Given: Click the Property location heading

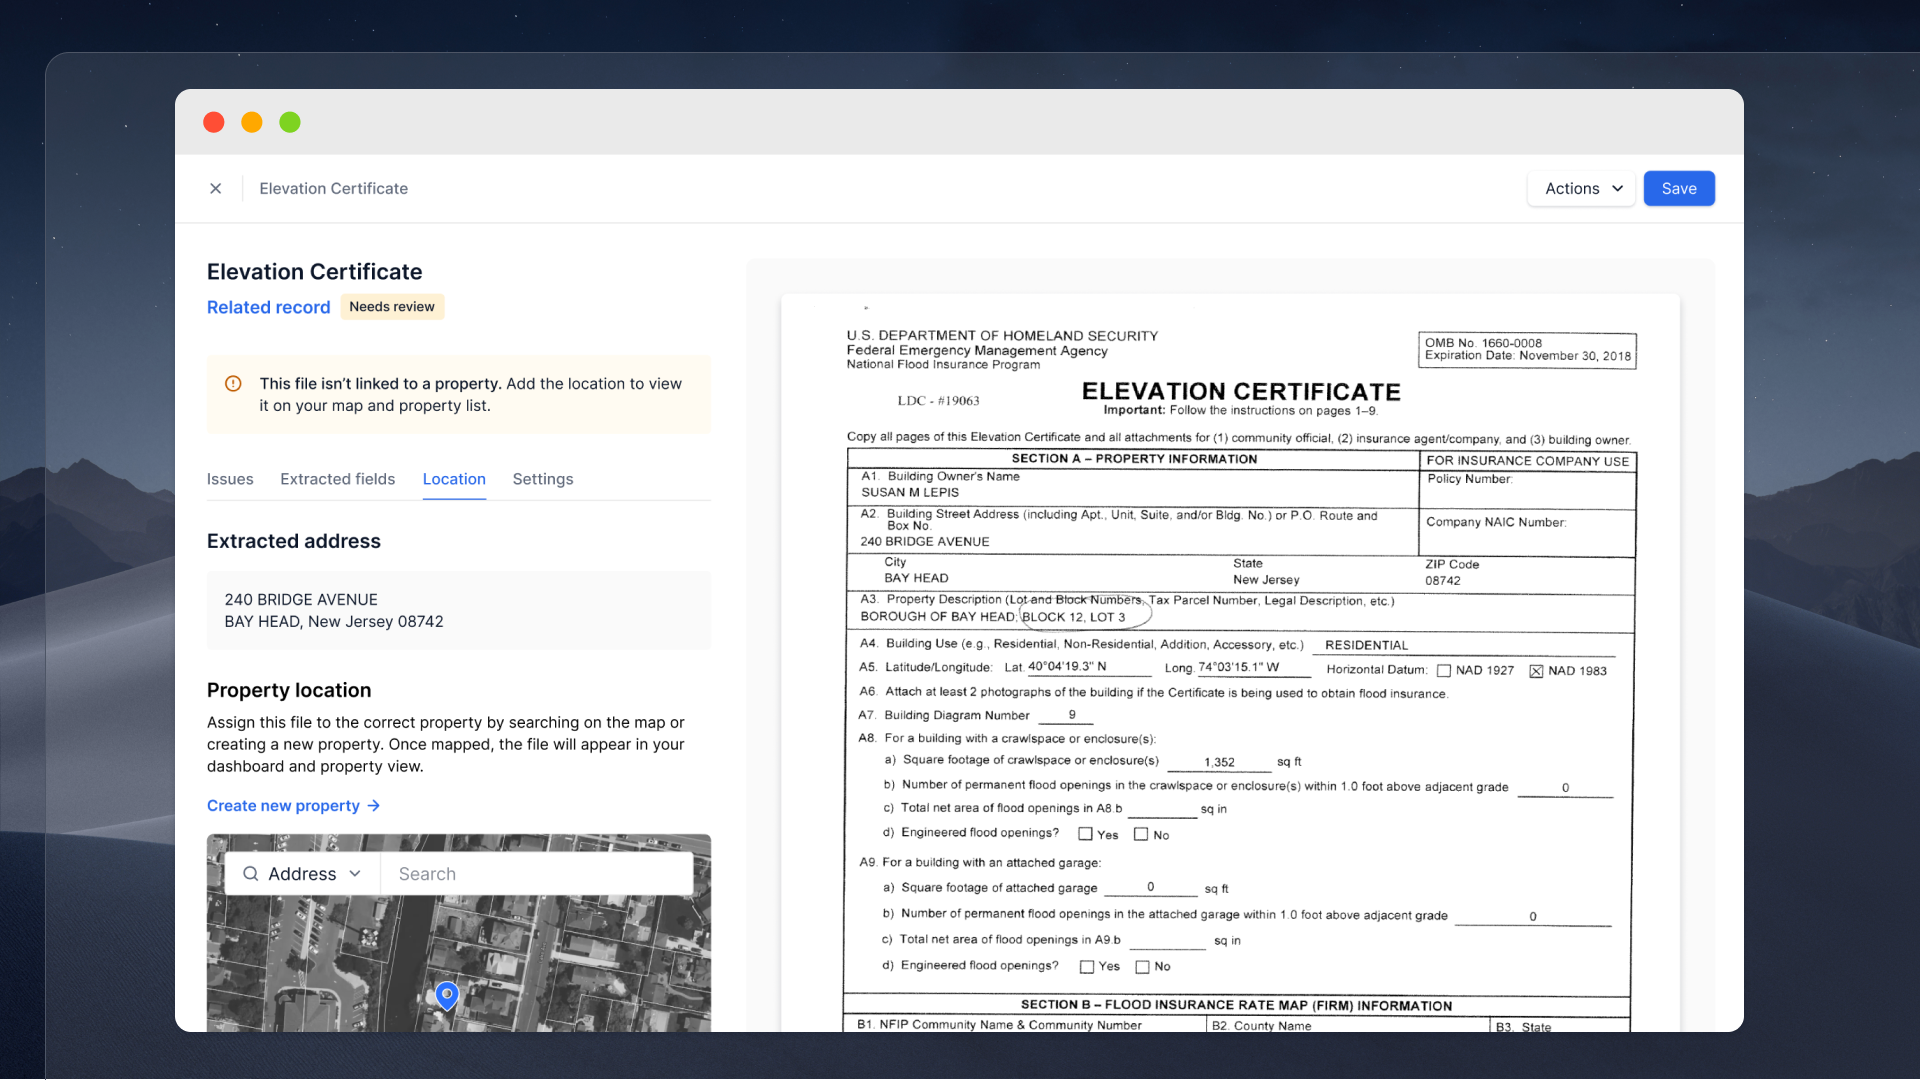Looking at the screenshot, I should click(289, 690).
